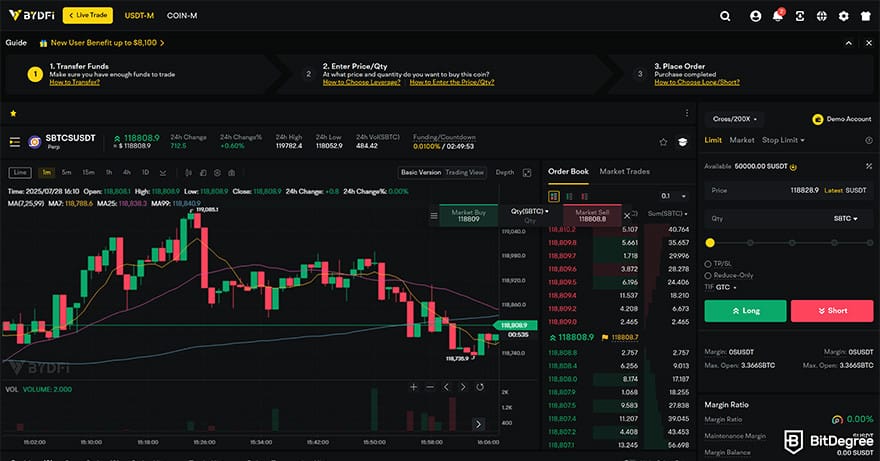Viewport: 880px width, 461px height.
Task: Open the market list hamburger beside SBTCSUSDT
Action: (15, 142)
